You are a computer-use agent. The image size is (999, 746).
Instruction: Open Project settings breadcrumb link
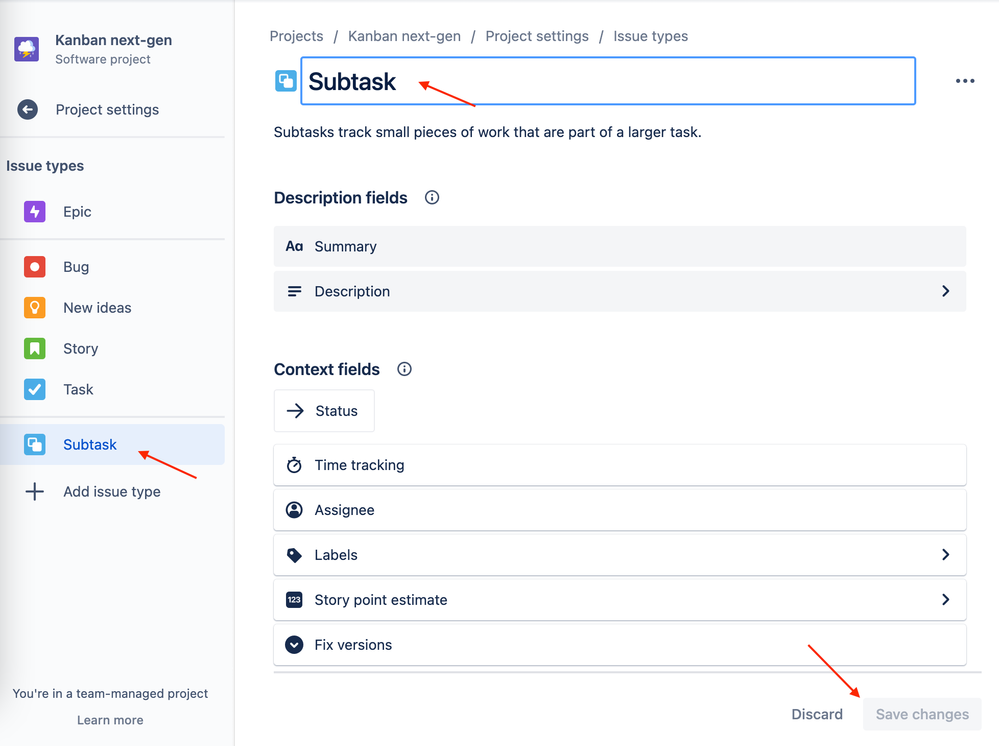coord(536,36)
